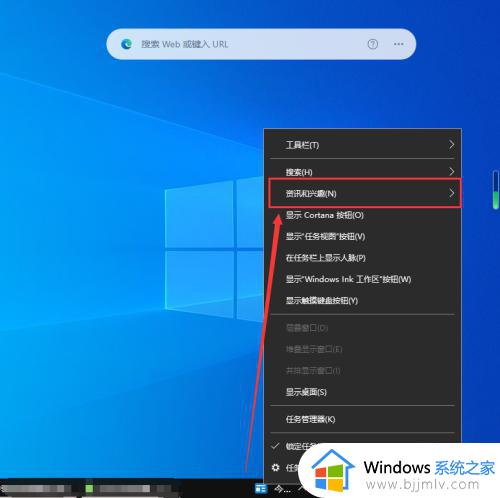Open 任务管理器(K) from context menu
This screenshot has width=500, height=498.
tap(362, 419)
